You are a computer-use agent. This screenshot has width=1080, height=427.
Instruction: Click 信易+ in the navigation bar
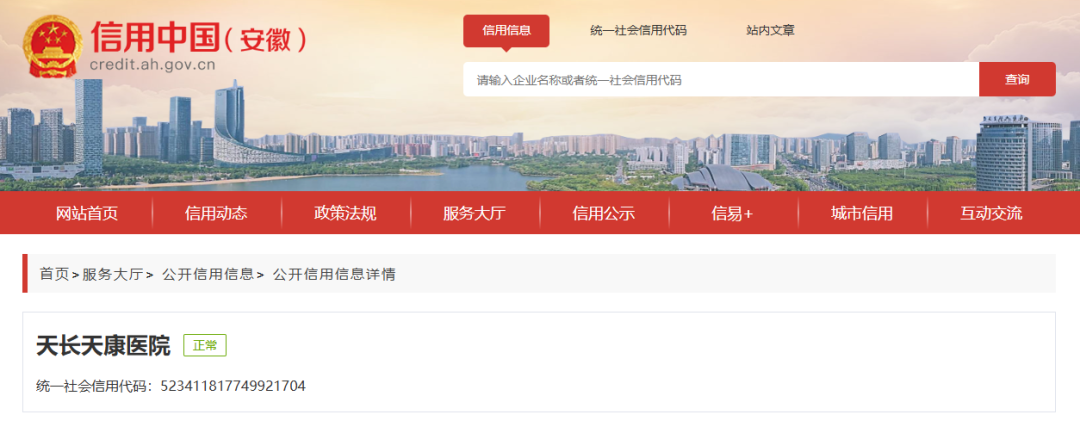(x=732, y=213)
